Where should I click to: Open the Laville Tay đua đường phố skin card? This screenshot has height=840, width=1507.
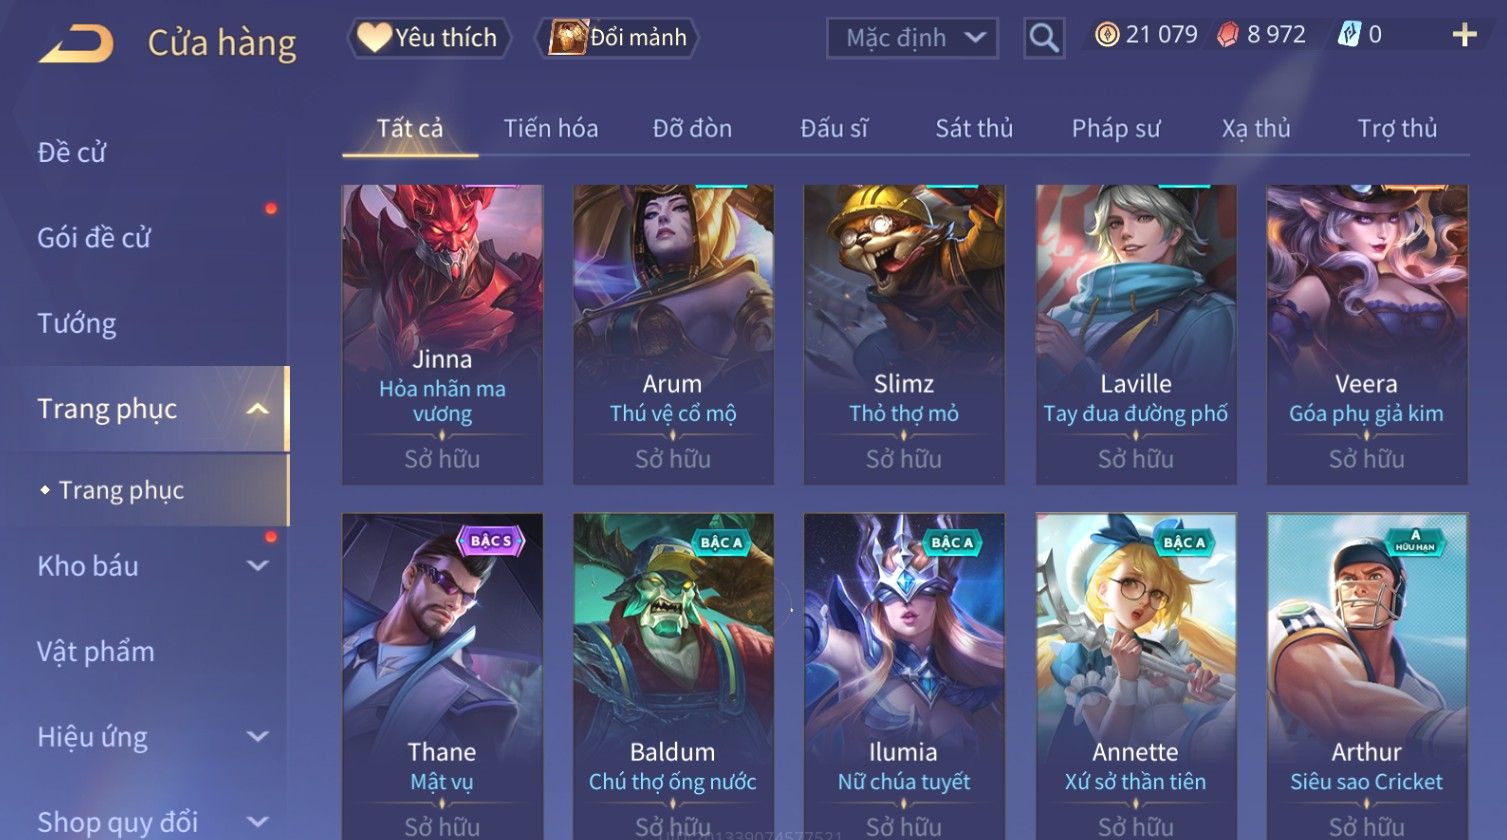(x=1136, y=335)
